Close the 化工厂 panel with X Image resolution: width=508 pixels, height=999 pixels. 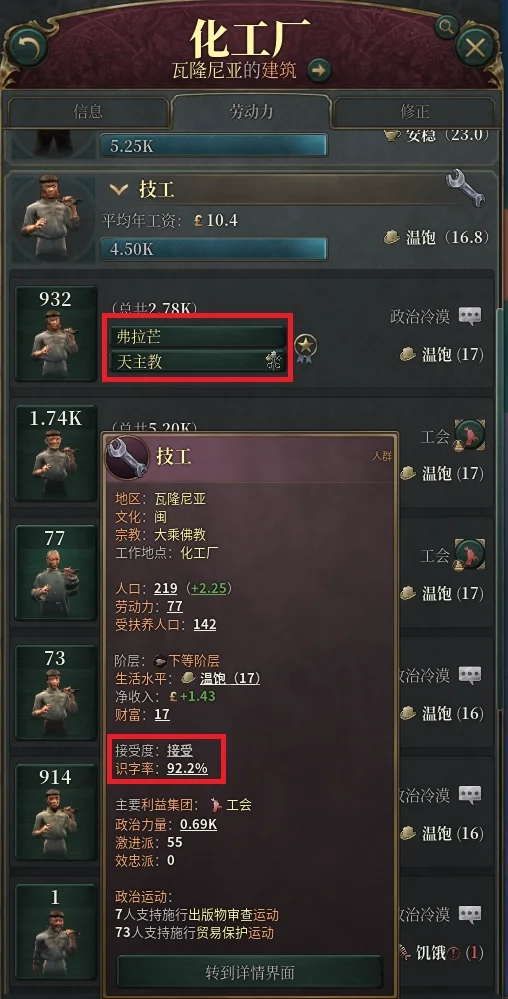click(x=475, y=47)
